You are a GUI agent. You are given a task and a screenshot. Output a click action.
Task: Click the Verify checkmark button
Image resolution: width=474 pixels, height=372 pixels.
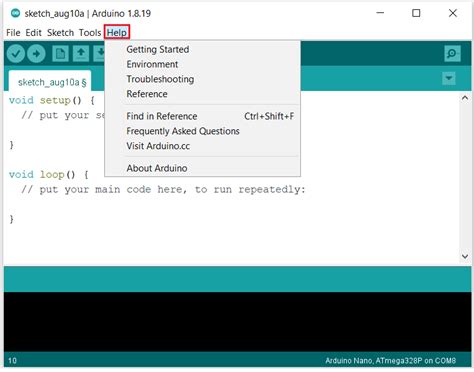click(16, 53)
